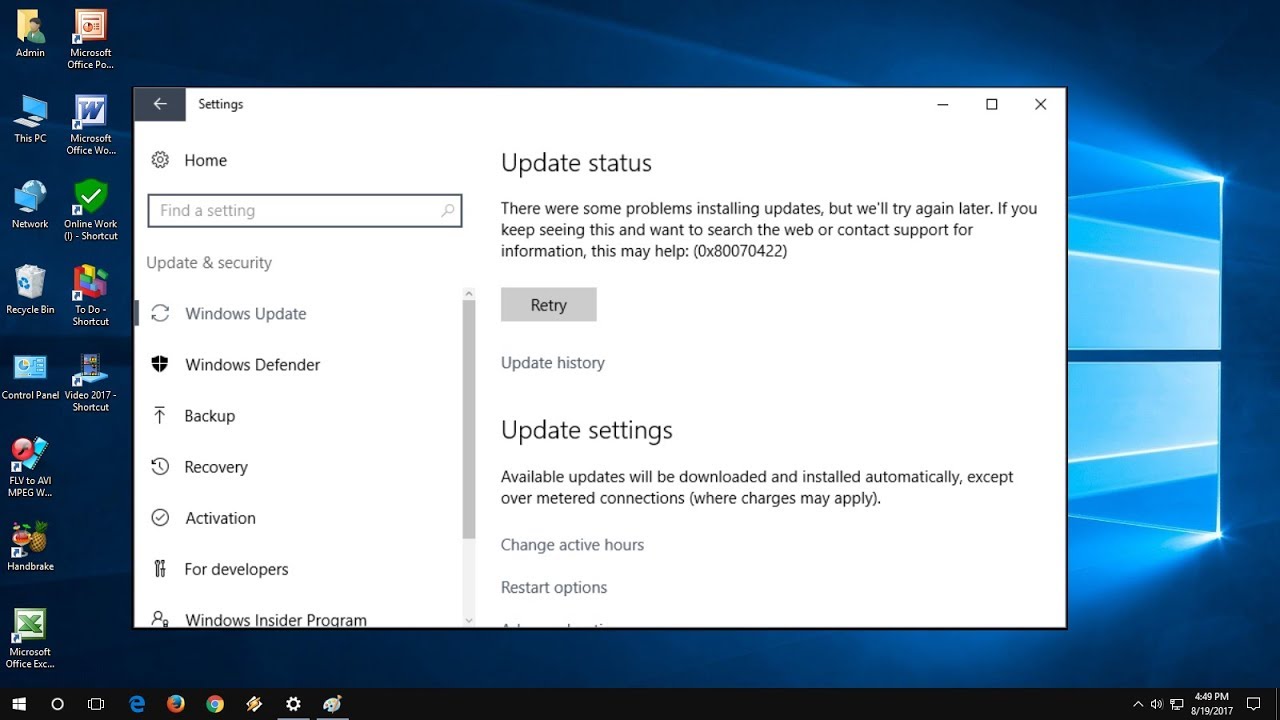The image size is (1280, 720).
Task: Minimize the Settings window
Action: tap(943, 104)
